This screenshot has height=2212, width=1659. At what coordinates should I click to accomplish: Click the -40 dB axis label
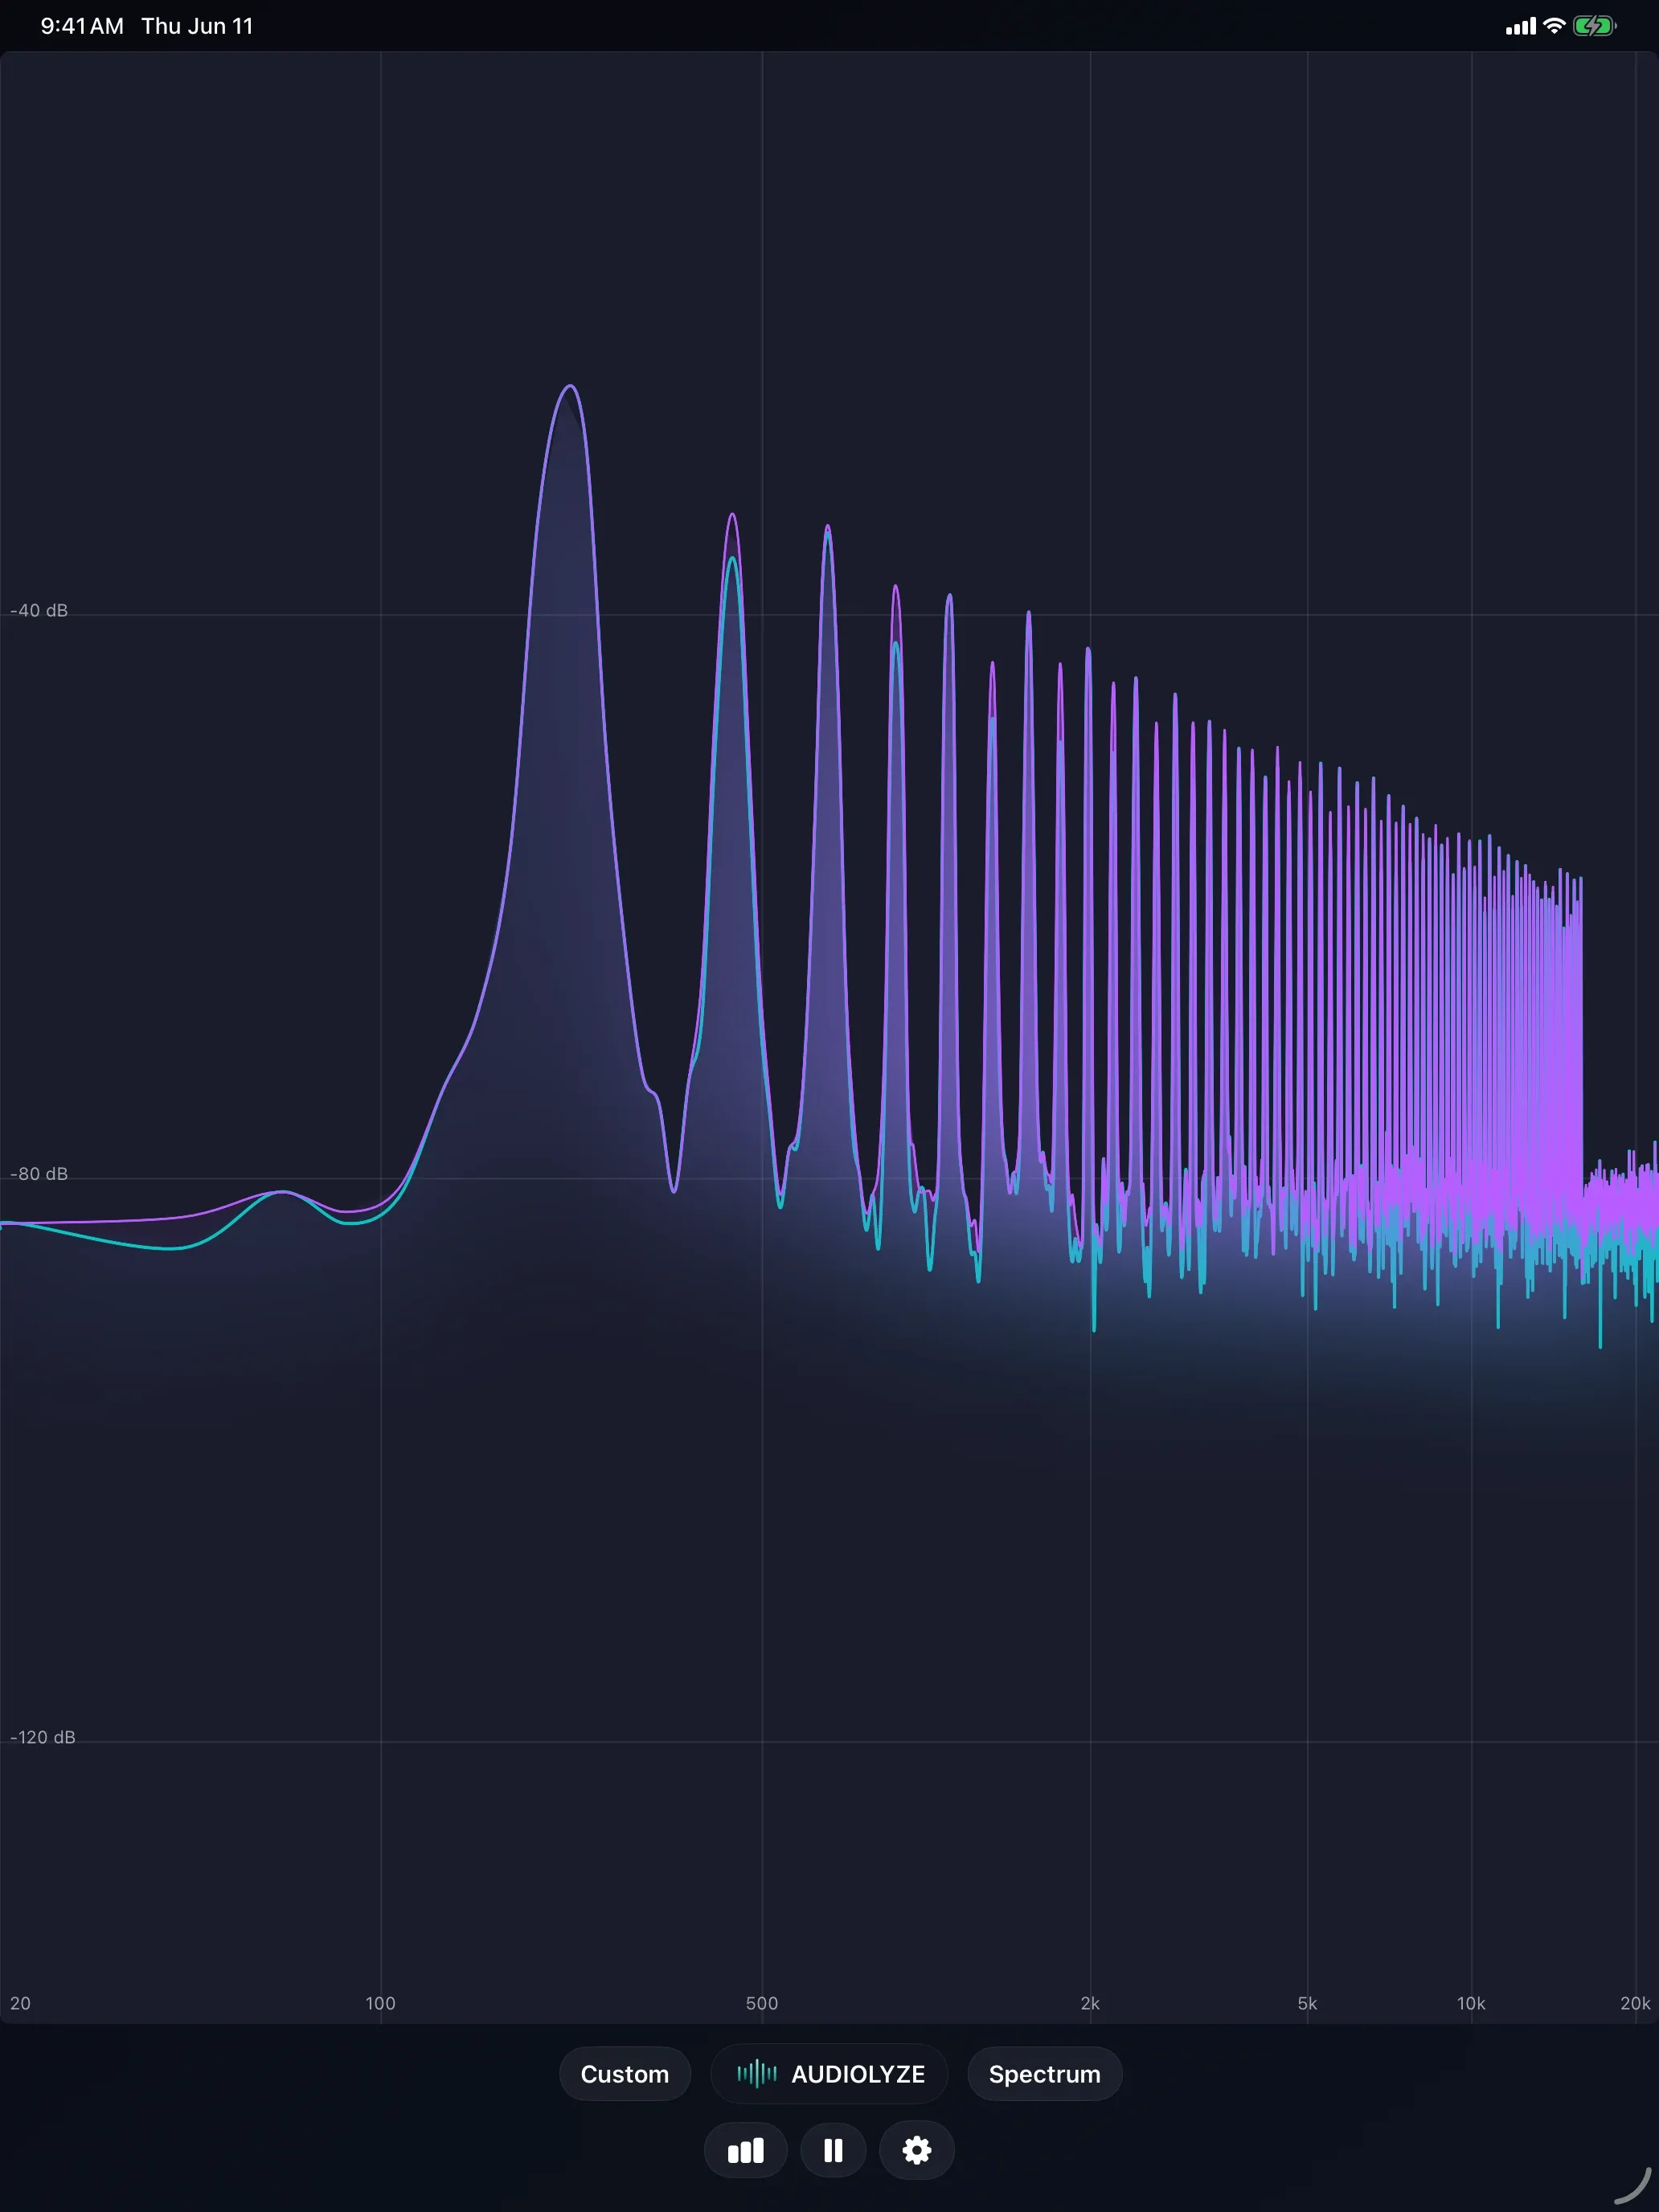point(39,610)
